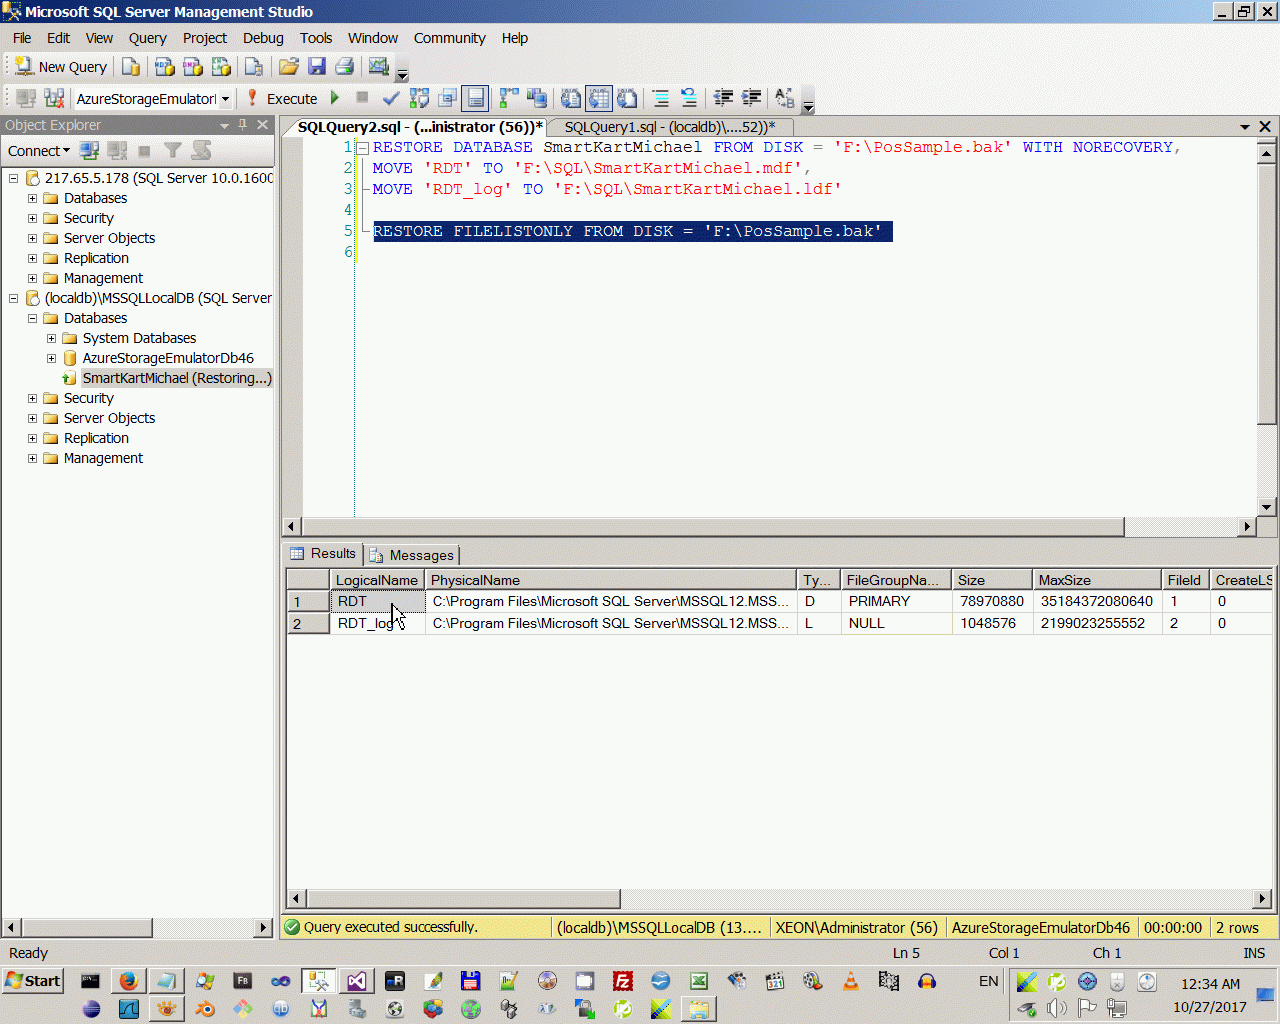Switch output to Results to Text
Viewport: 1280px width, 1024px height.
click(571, 98)
